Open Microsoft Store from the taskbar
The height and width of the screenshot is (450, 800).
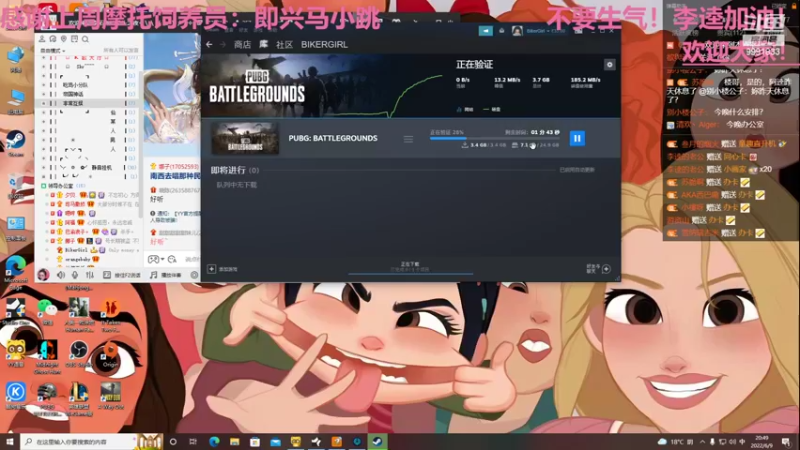coord(255,442)
